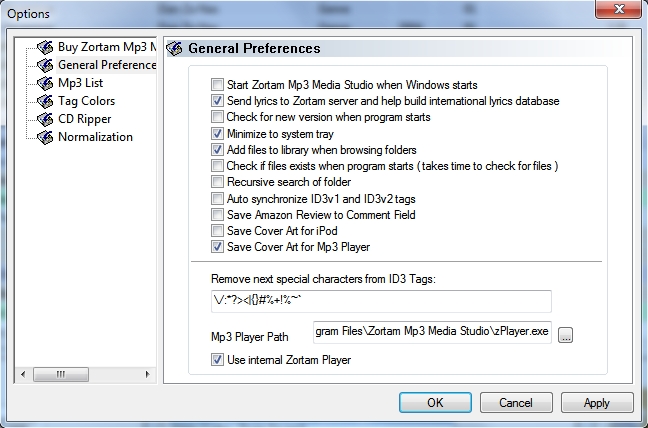Uncheck Minimize to system tray
The height and width of the screenshot is (428, 648).
pyautogui.click(x=217, y=133)
